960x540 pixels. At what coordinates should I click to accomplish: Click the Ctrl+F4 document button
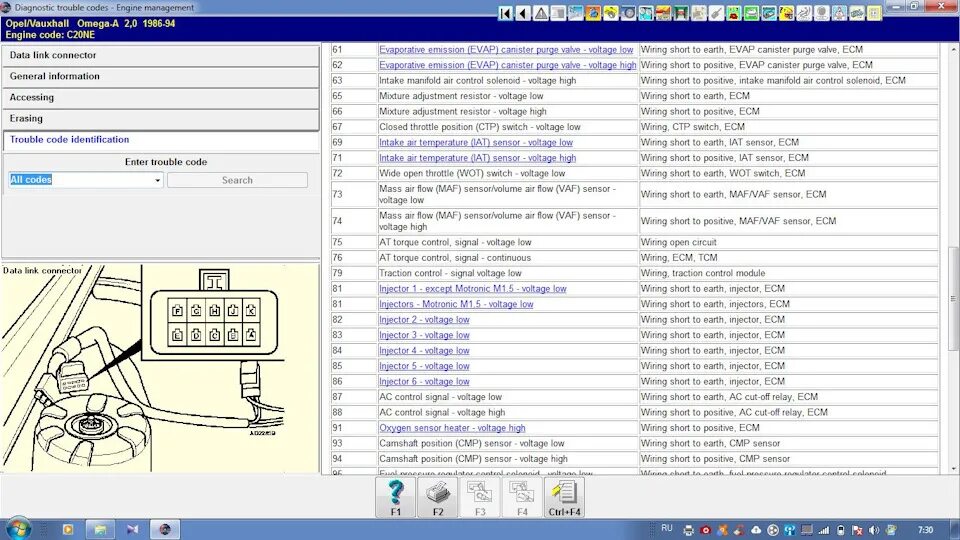564,497
